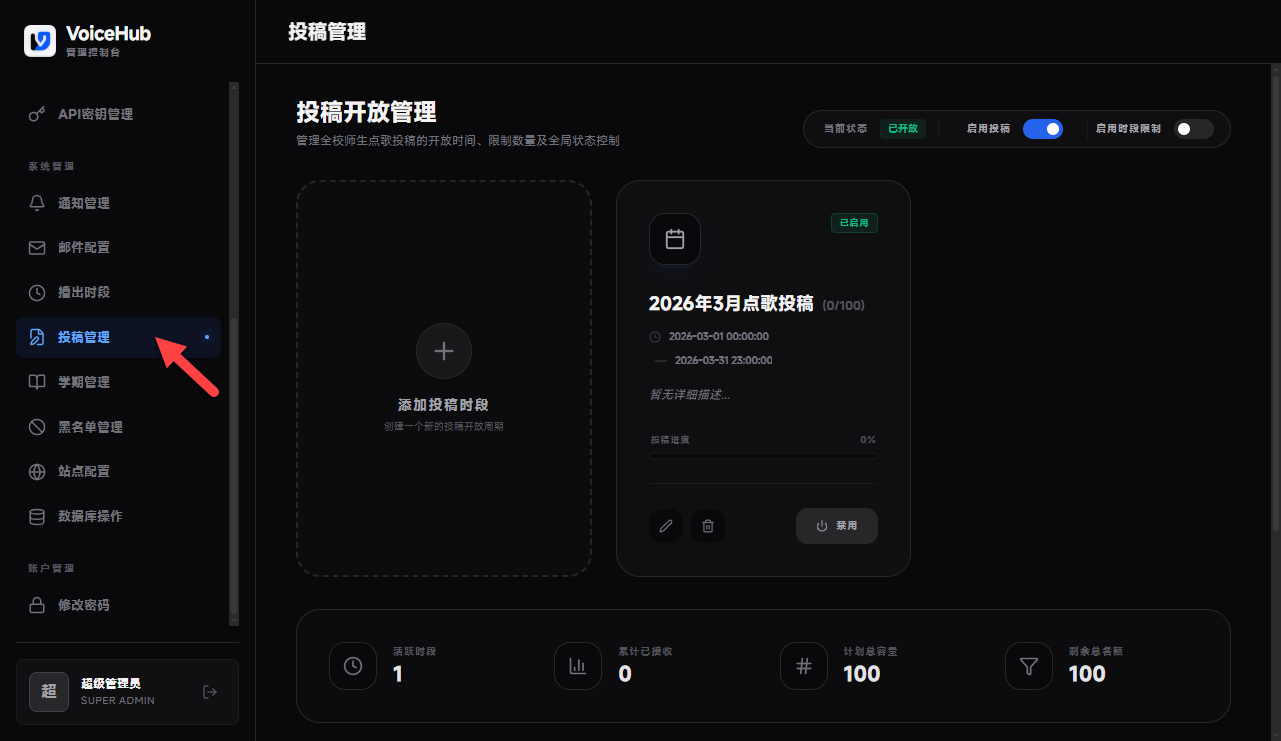This screenshot has height=741, width=1281.
Task: Click the VoiceHub logo icon
Action: click(40, 40)
